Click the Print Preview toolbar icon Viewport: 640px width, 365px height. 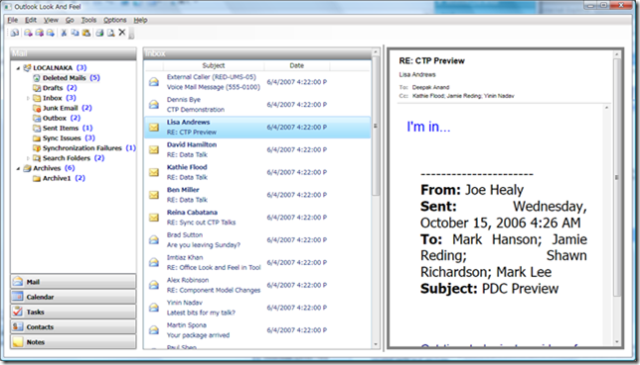111,33
